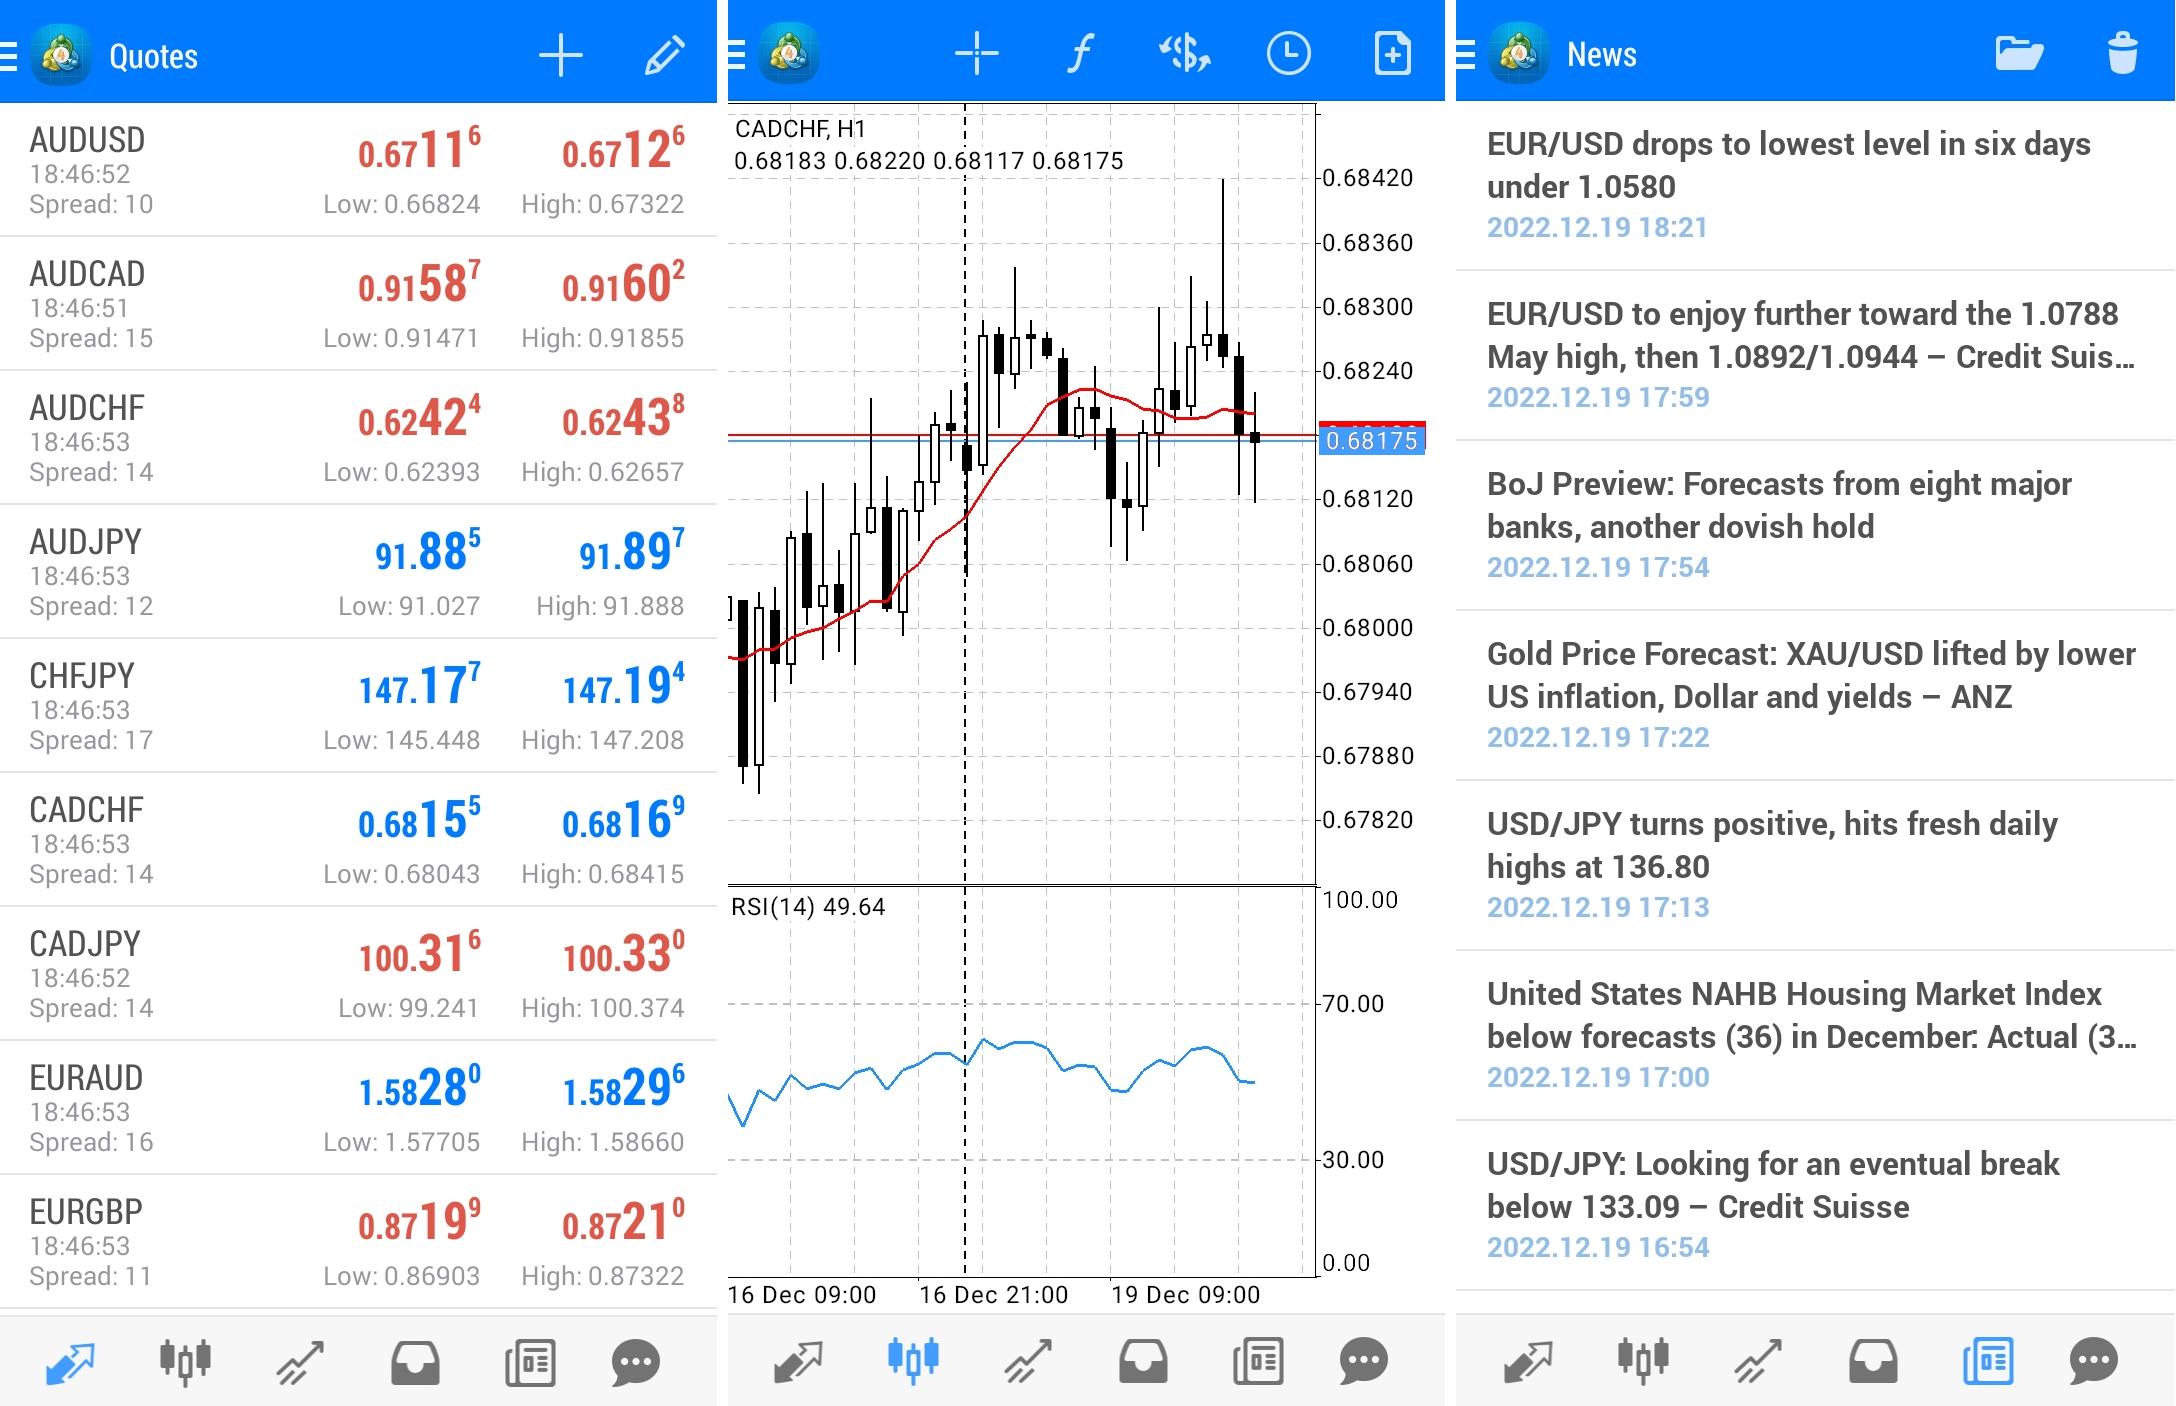Screen dimensions: 2176x1406
Task: Select Quotes tab in Quotes panel bottom bar
Action: click(70, 1362)
